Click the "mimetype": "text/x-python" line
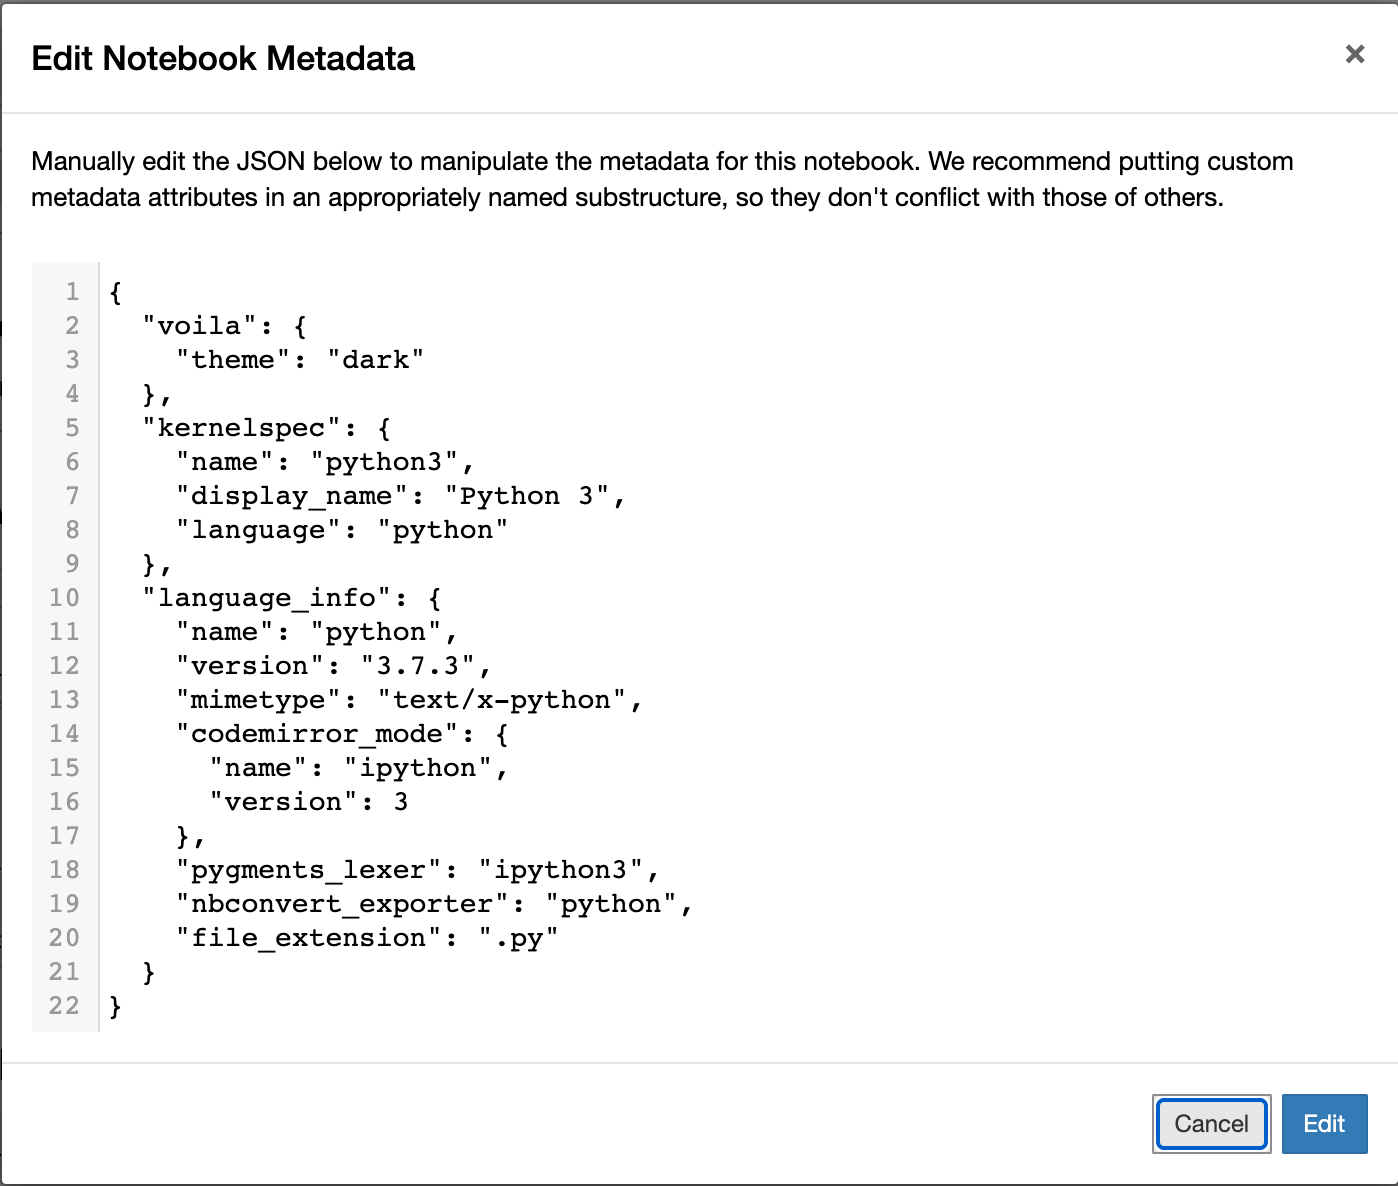The width and height of the screenshot is (1398, 1186). 409,700
